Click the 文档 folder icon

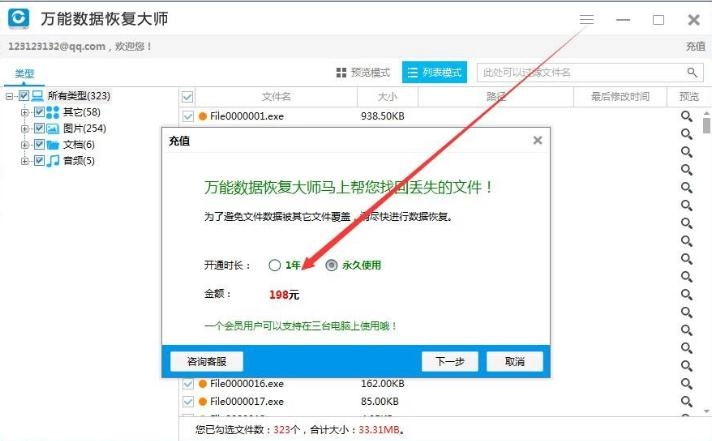(x=53, y=145)
